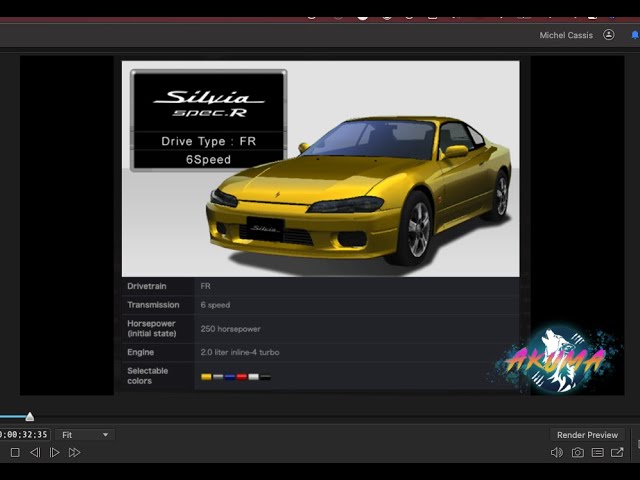Click the gray selectable color swatch
The width and height of the screenshot is (640, 480).
coord(218,377)
